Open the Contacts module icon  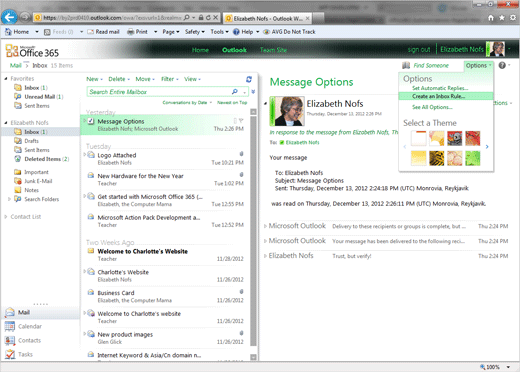[x=10, y=340]
